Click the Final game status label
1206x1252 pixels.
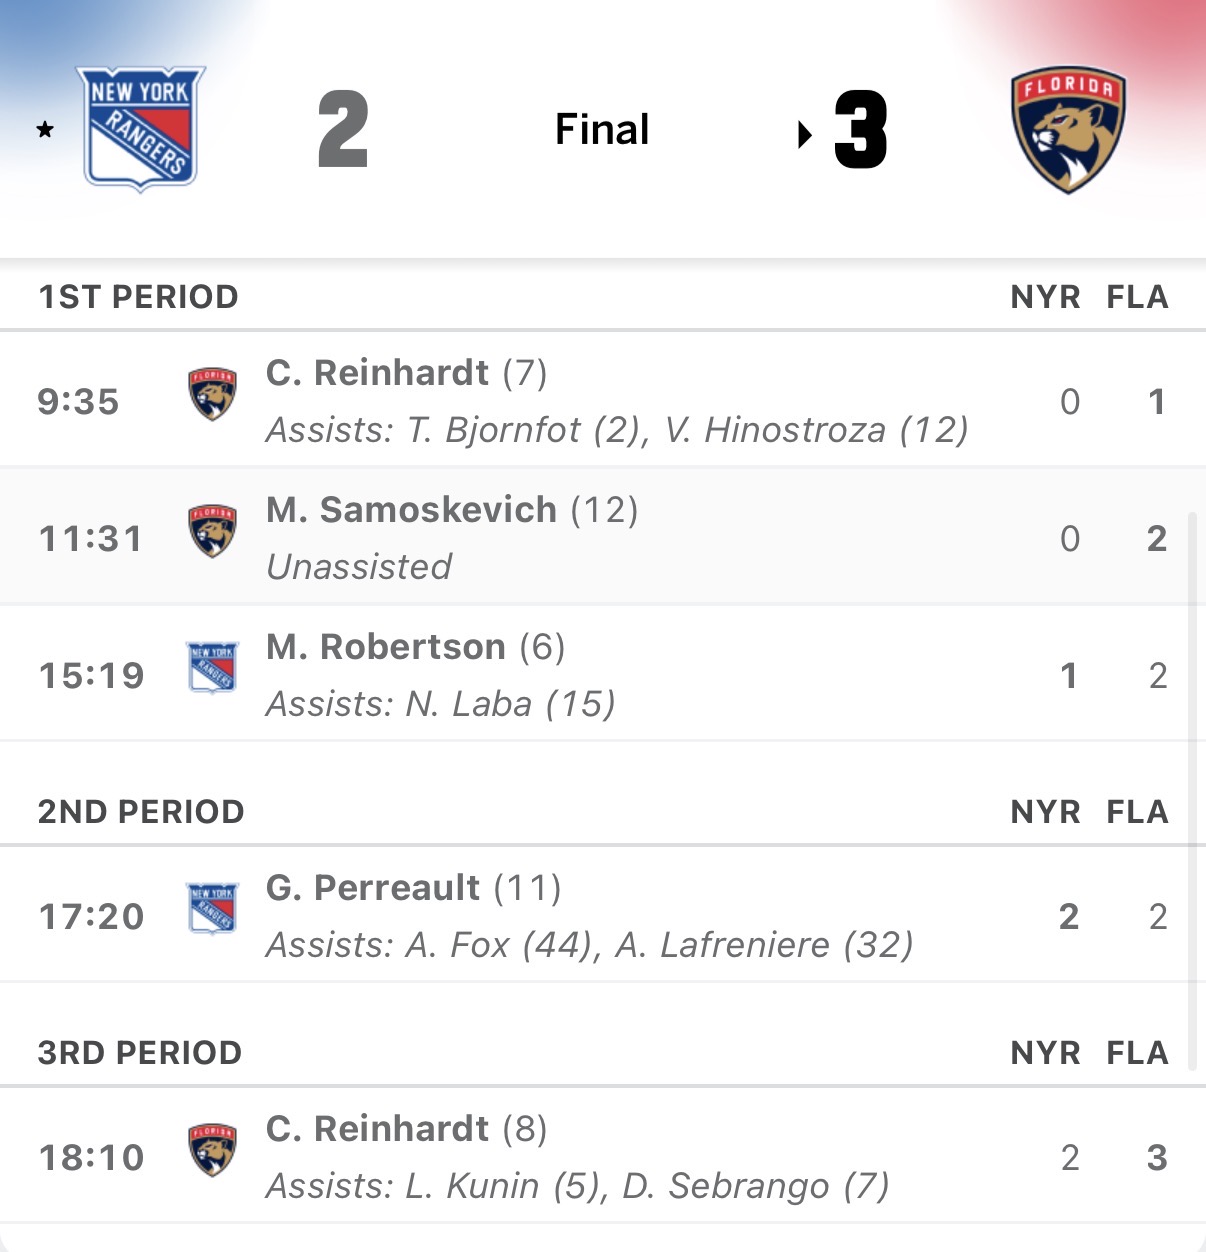(x=602, y=130)
